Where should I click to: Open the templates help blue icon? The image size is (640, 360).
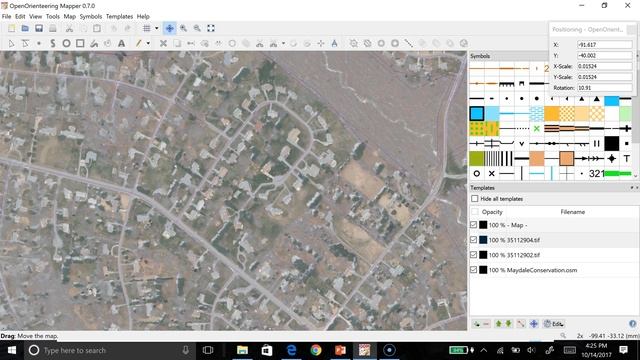tap(632, 324)
